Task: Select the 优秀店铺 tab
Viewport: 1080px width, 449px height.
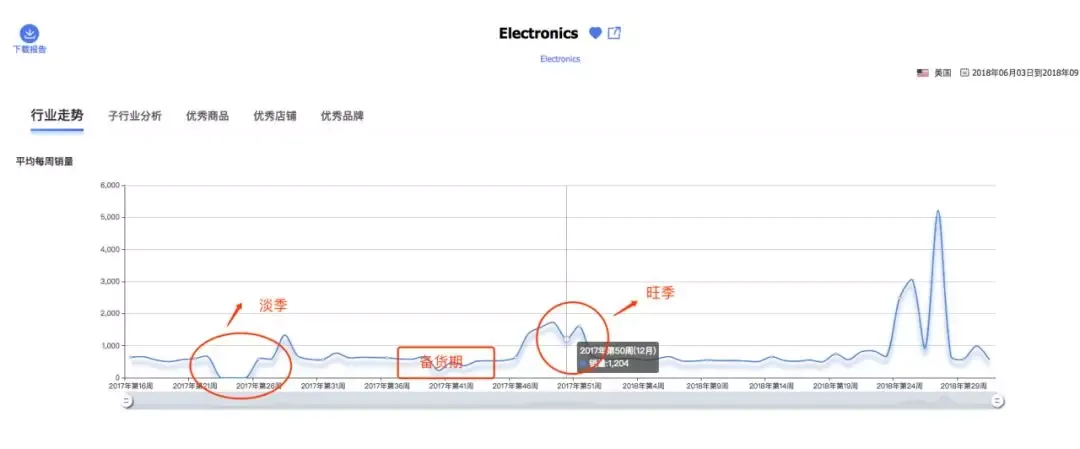Action: point(275,116)
